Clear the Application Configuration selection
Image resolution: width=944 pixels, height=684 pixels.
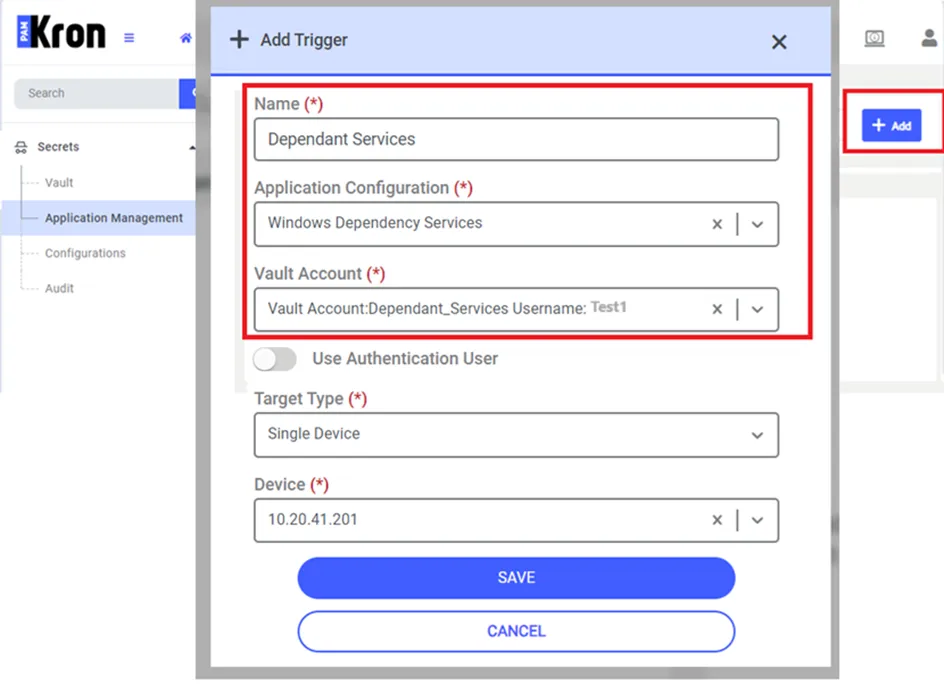(716, 224)
